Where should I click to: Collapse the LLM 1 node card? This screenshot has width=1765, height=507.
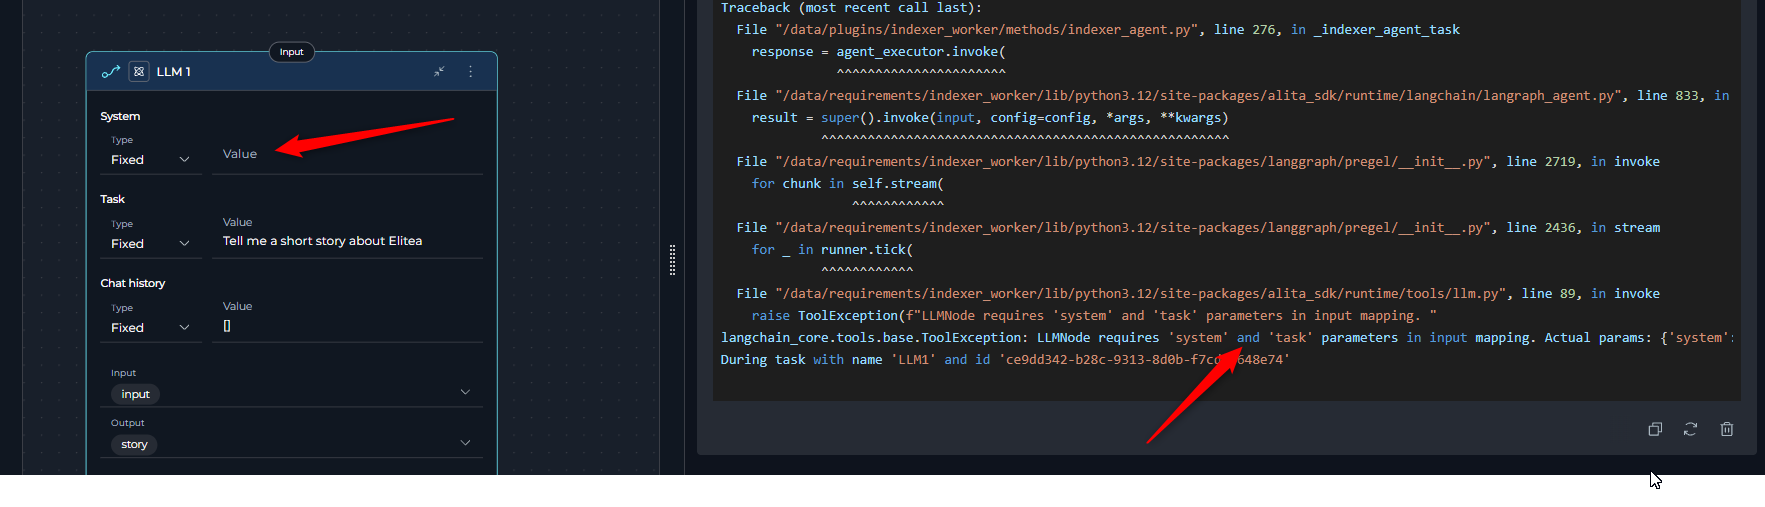pos(439,71)
